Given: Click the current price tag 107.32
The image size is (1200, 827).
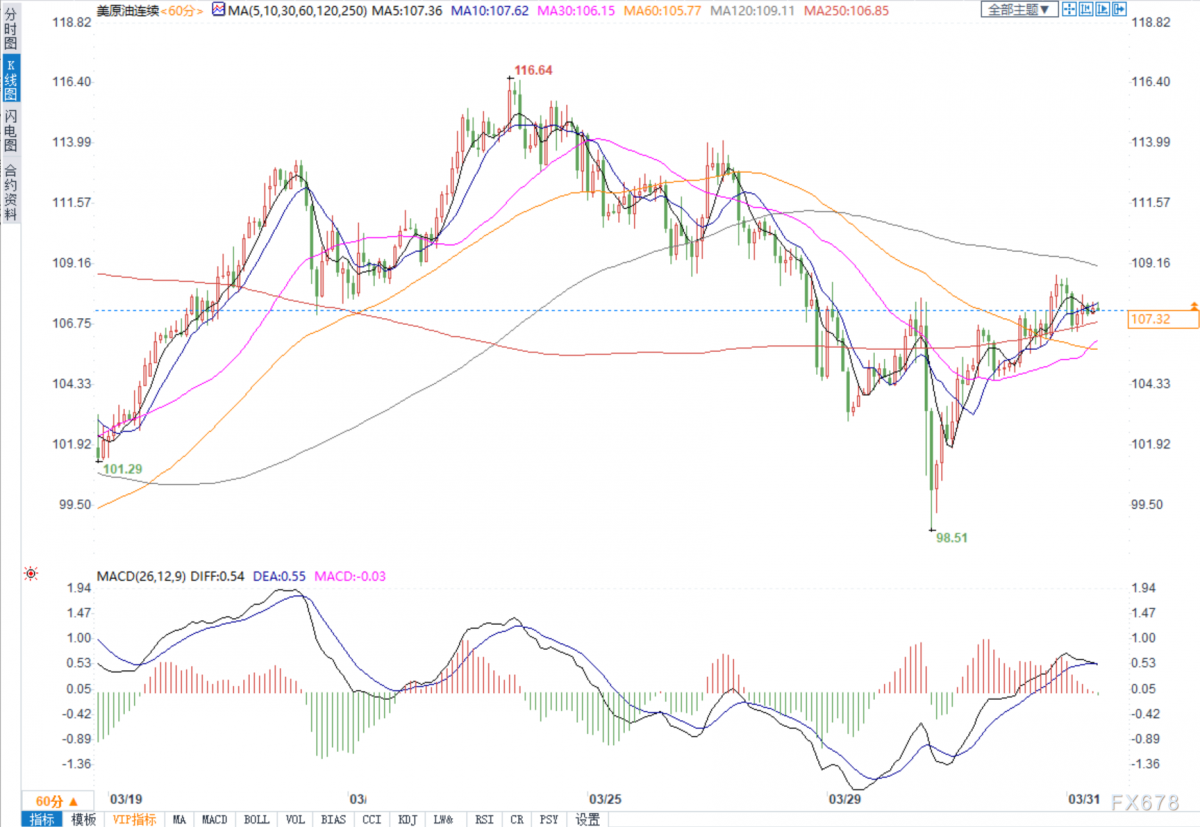Looking at the screenshot, I should (1163, 319).
